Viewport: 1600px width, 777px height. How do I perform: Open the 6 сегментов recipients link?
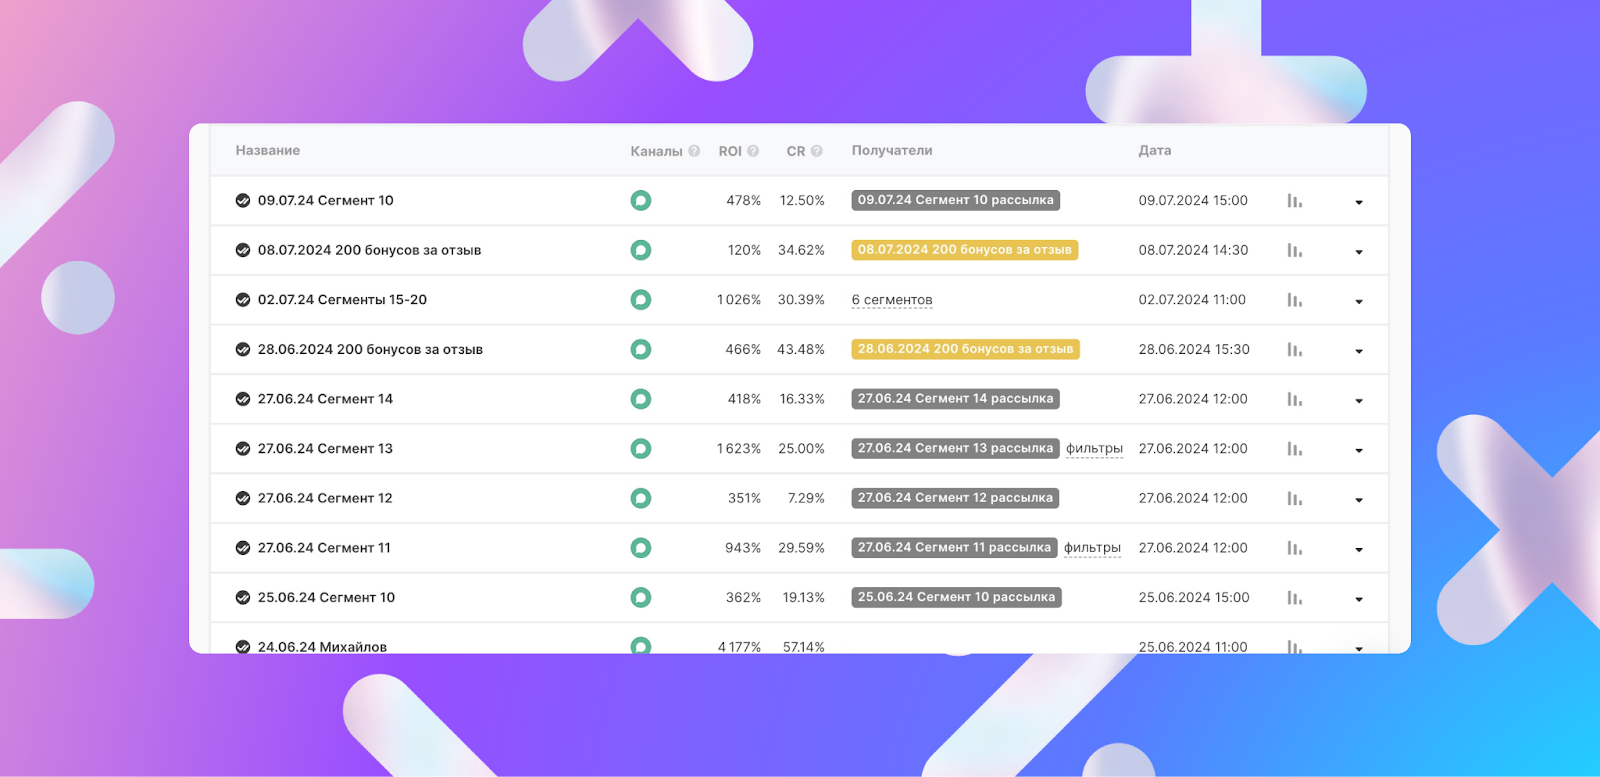892,300
